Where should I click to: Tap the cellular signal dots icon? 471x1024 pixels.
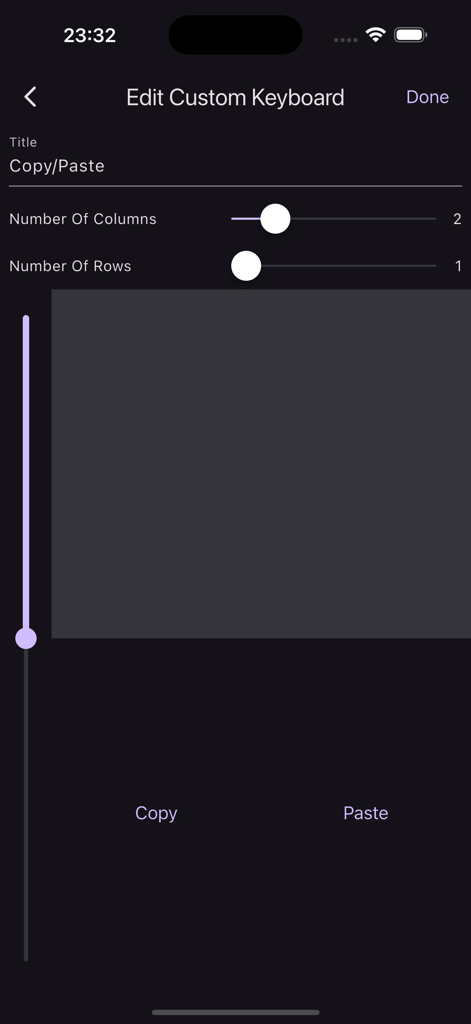[346, 40]
